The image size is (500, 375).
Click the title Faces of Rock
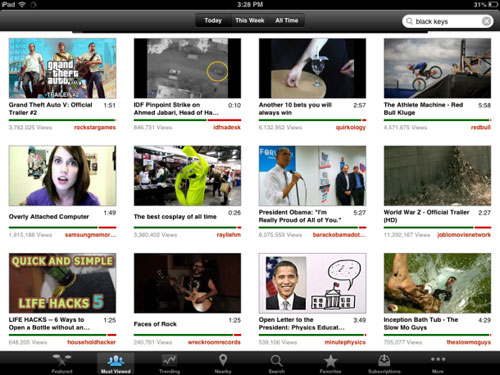coord(155,324)
